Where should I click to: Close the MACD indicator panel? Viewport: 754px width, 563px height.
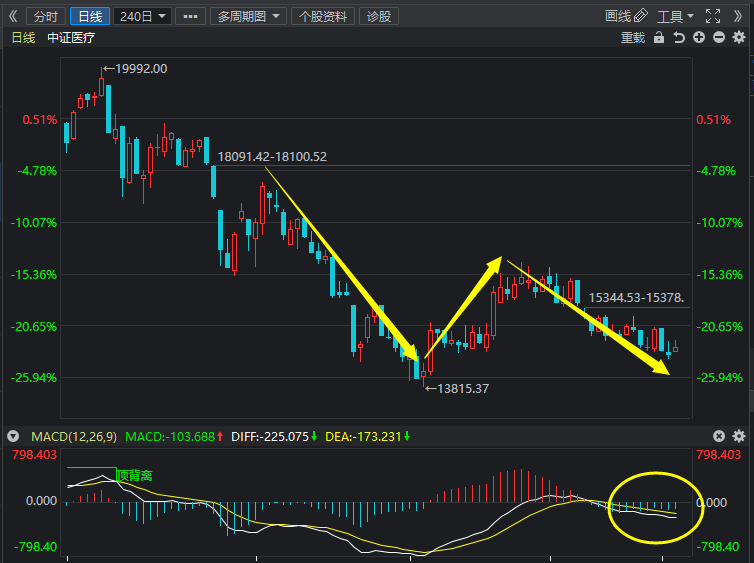coord(719,436)
